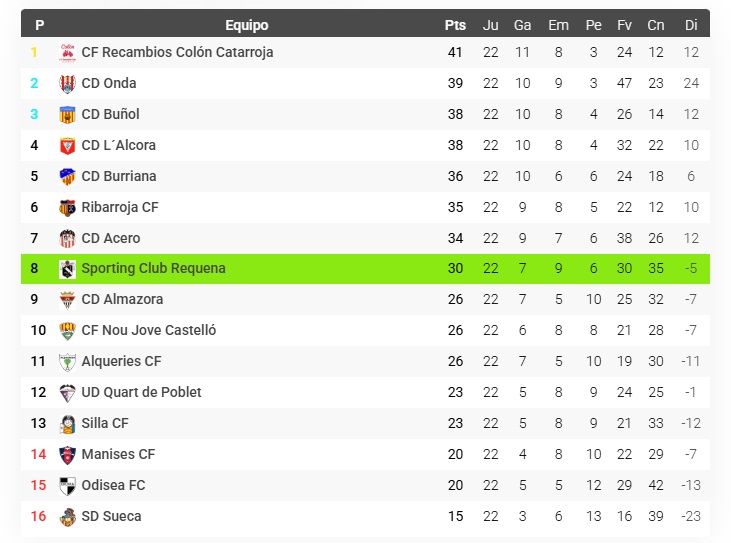The image size is (731, 543).
Task: Open the CD Almazora team link
Action: (122, 299)
